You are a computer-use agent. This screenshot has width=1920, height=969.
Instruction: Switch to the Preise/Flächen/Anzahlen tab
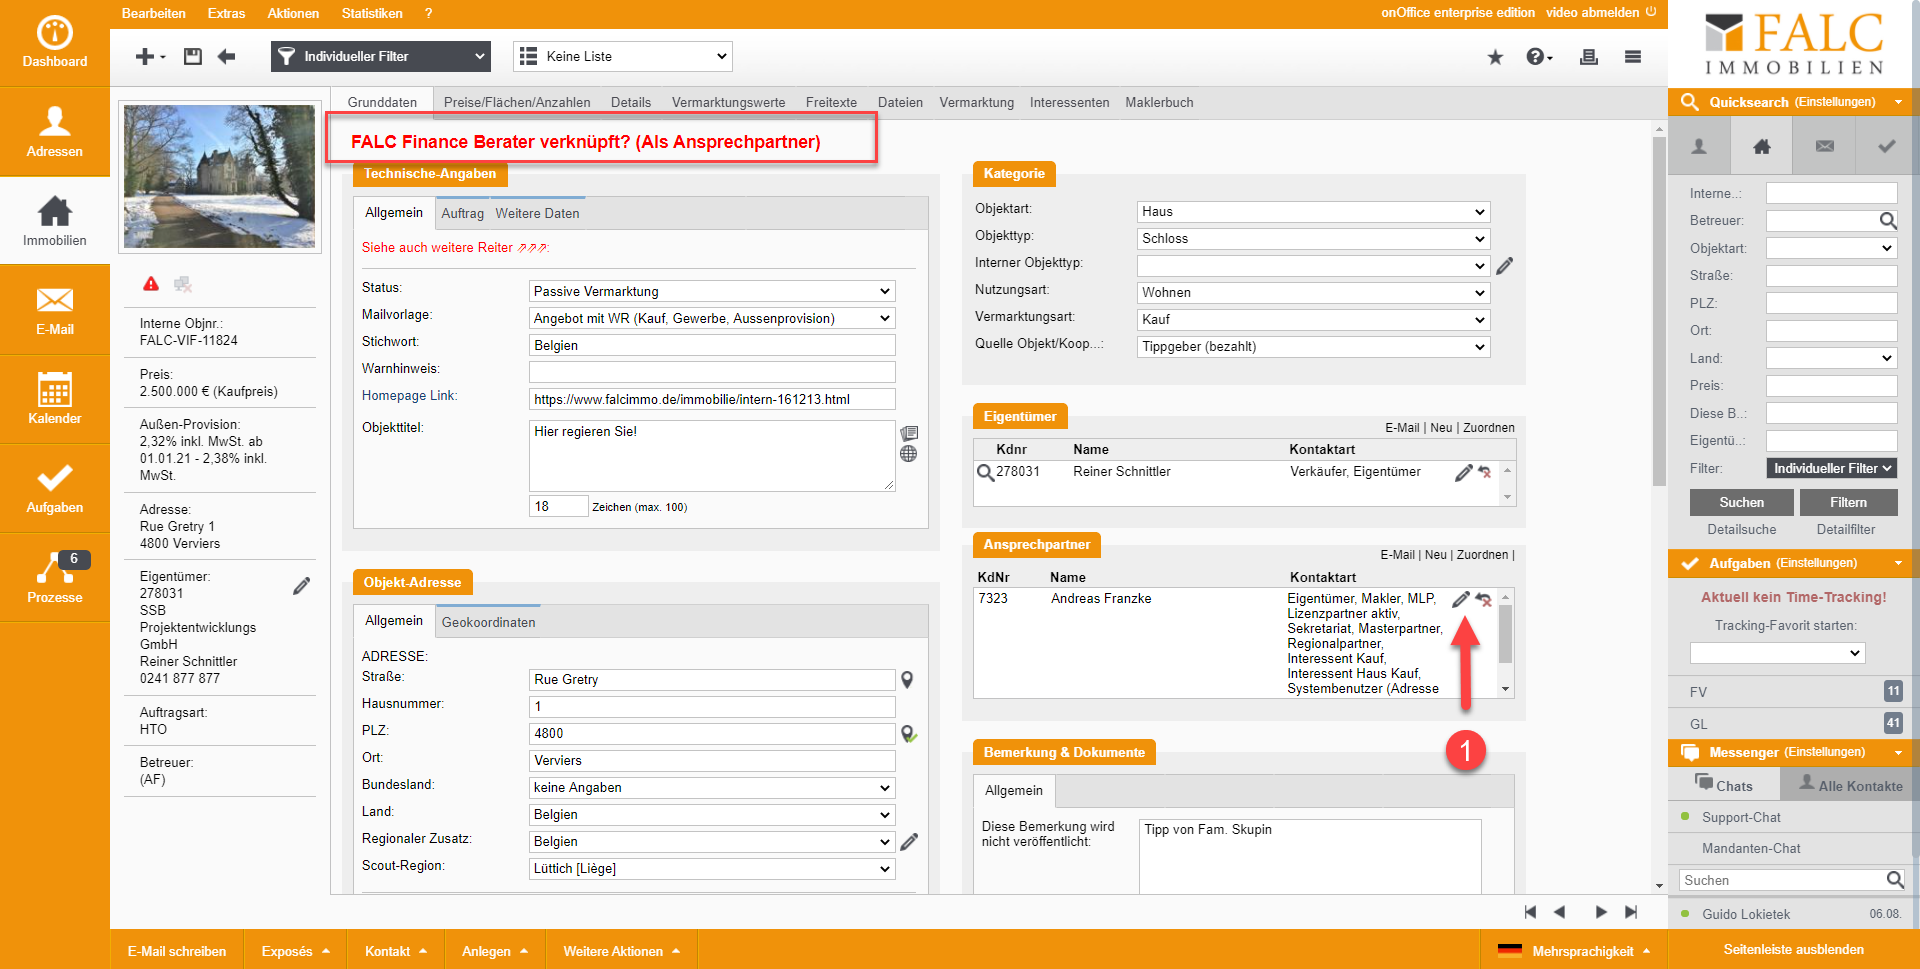click(517, 102)
